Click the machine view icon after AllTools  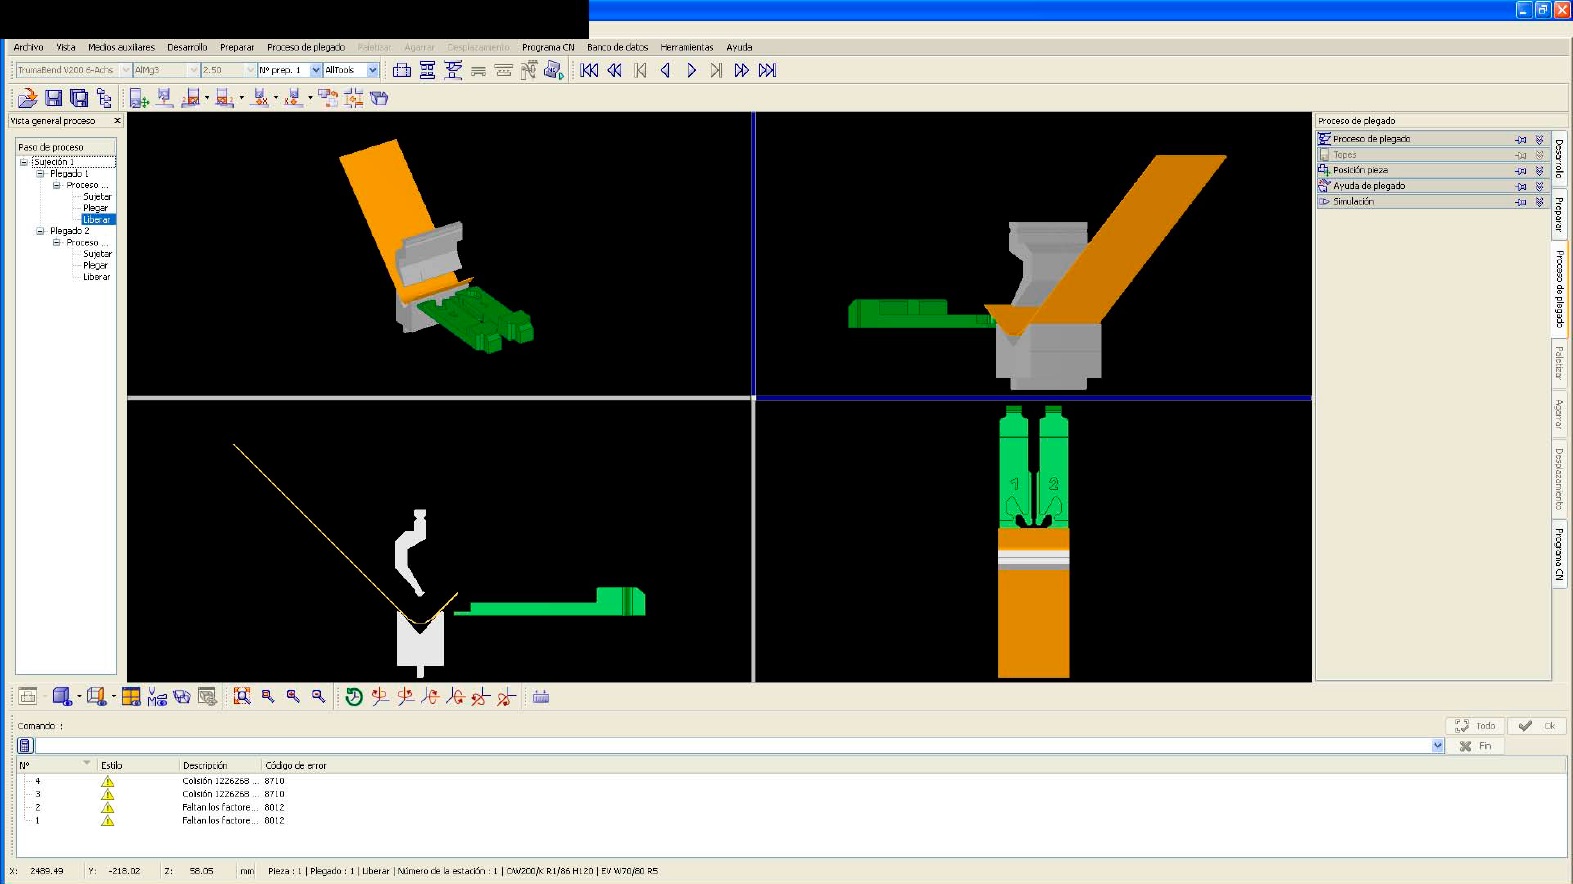(x=402, y=70)
